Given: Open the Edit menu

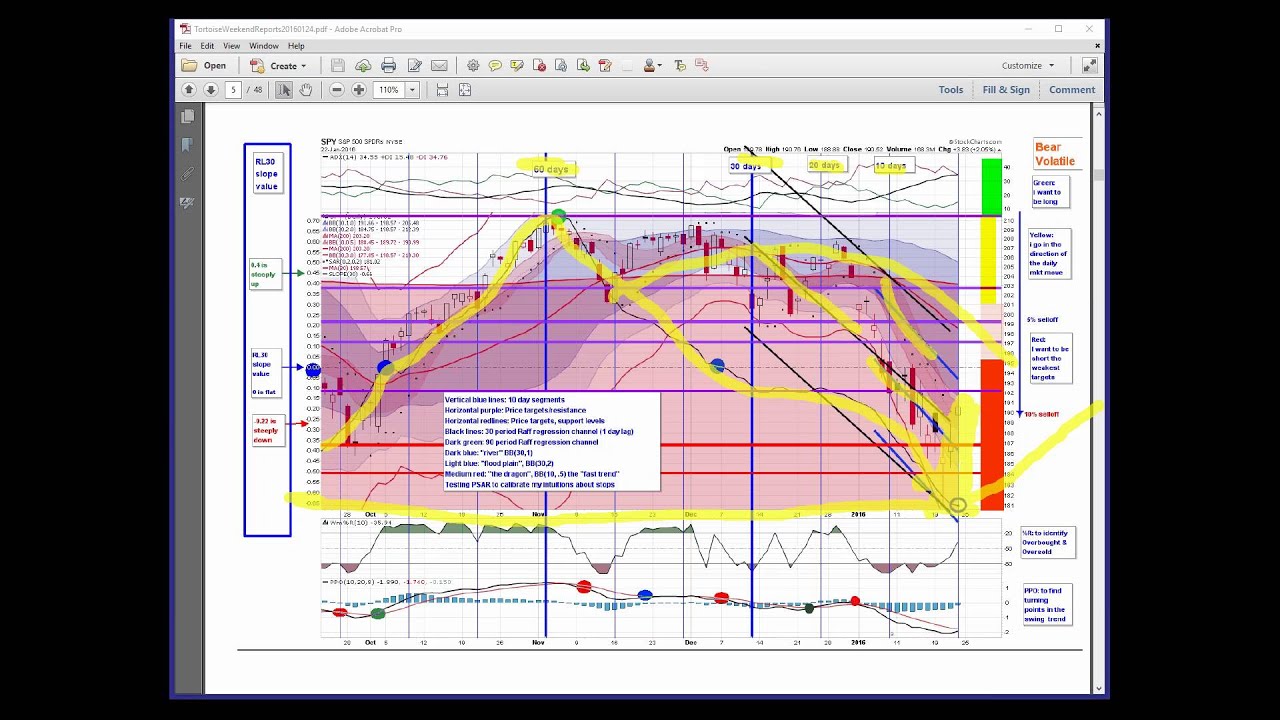Looking at the screenshot, I should point(207,46).
